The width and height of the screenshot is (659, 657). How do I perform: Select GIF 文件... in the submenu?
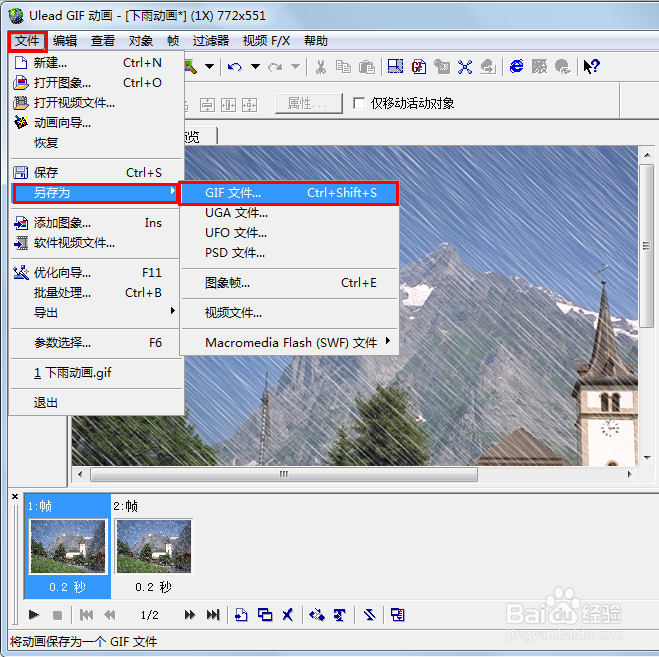290,193
